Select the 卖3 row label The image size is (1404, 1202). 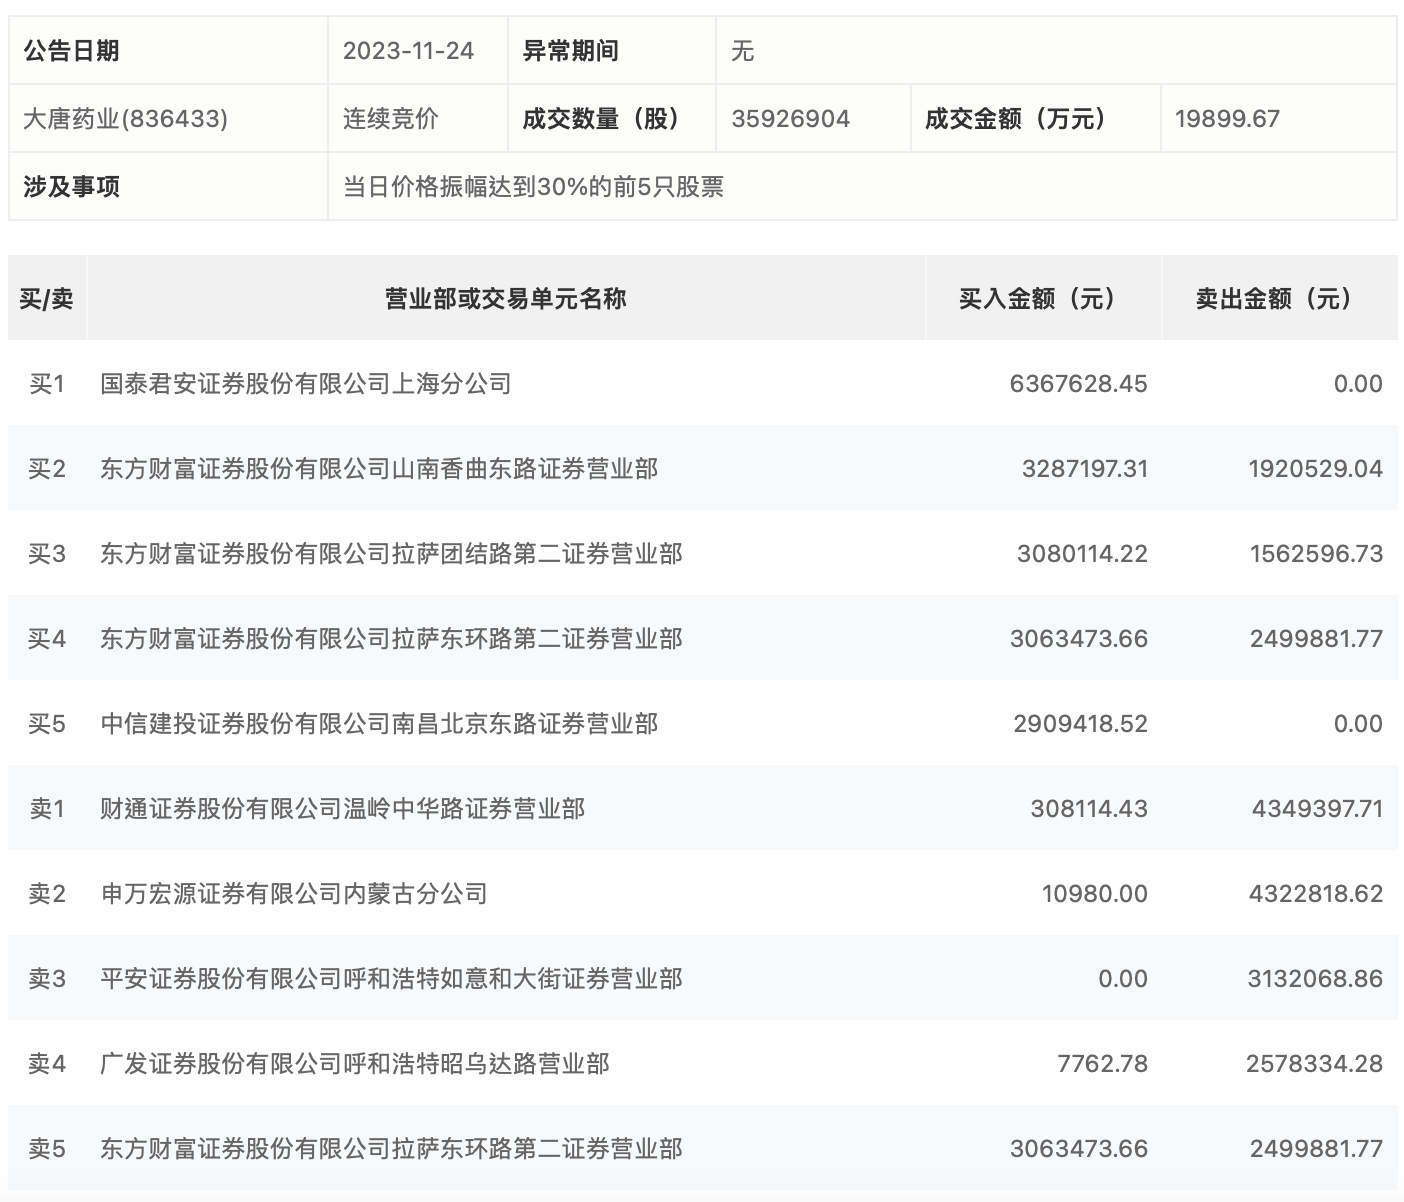tap(47, 979)
